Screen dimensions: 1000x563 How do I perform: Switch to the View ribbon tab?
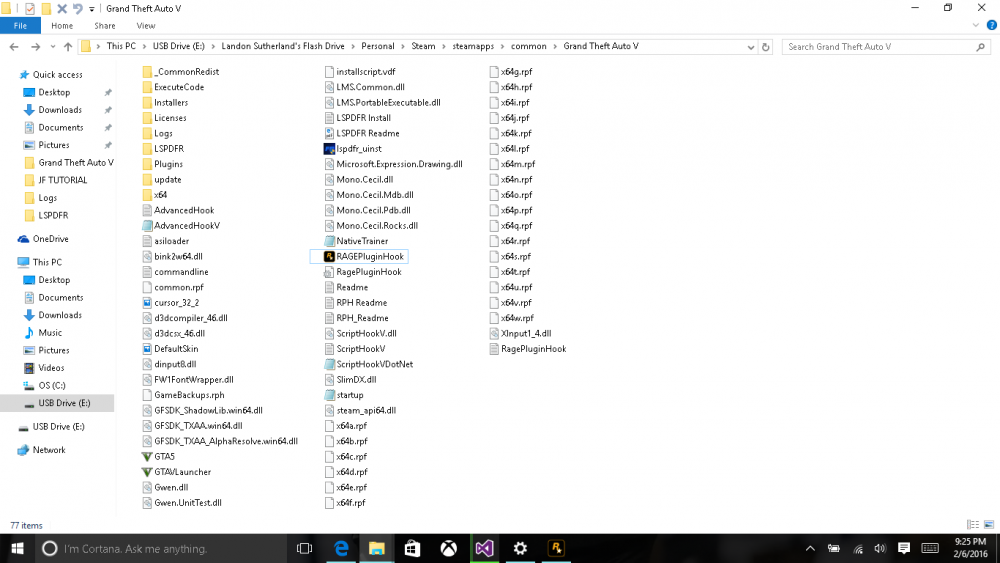pos(145,26)
